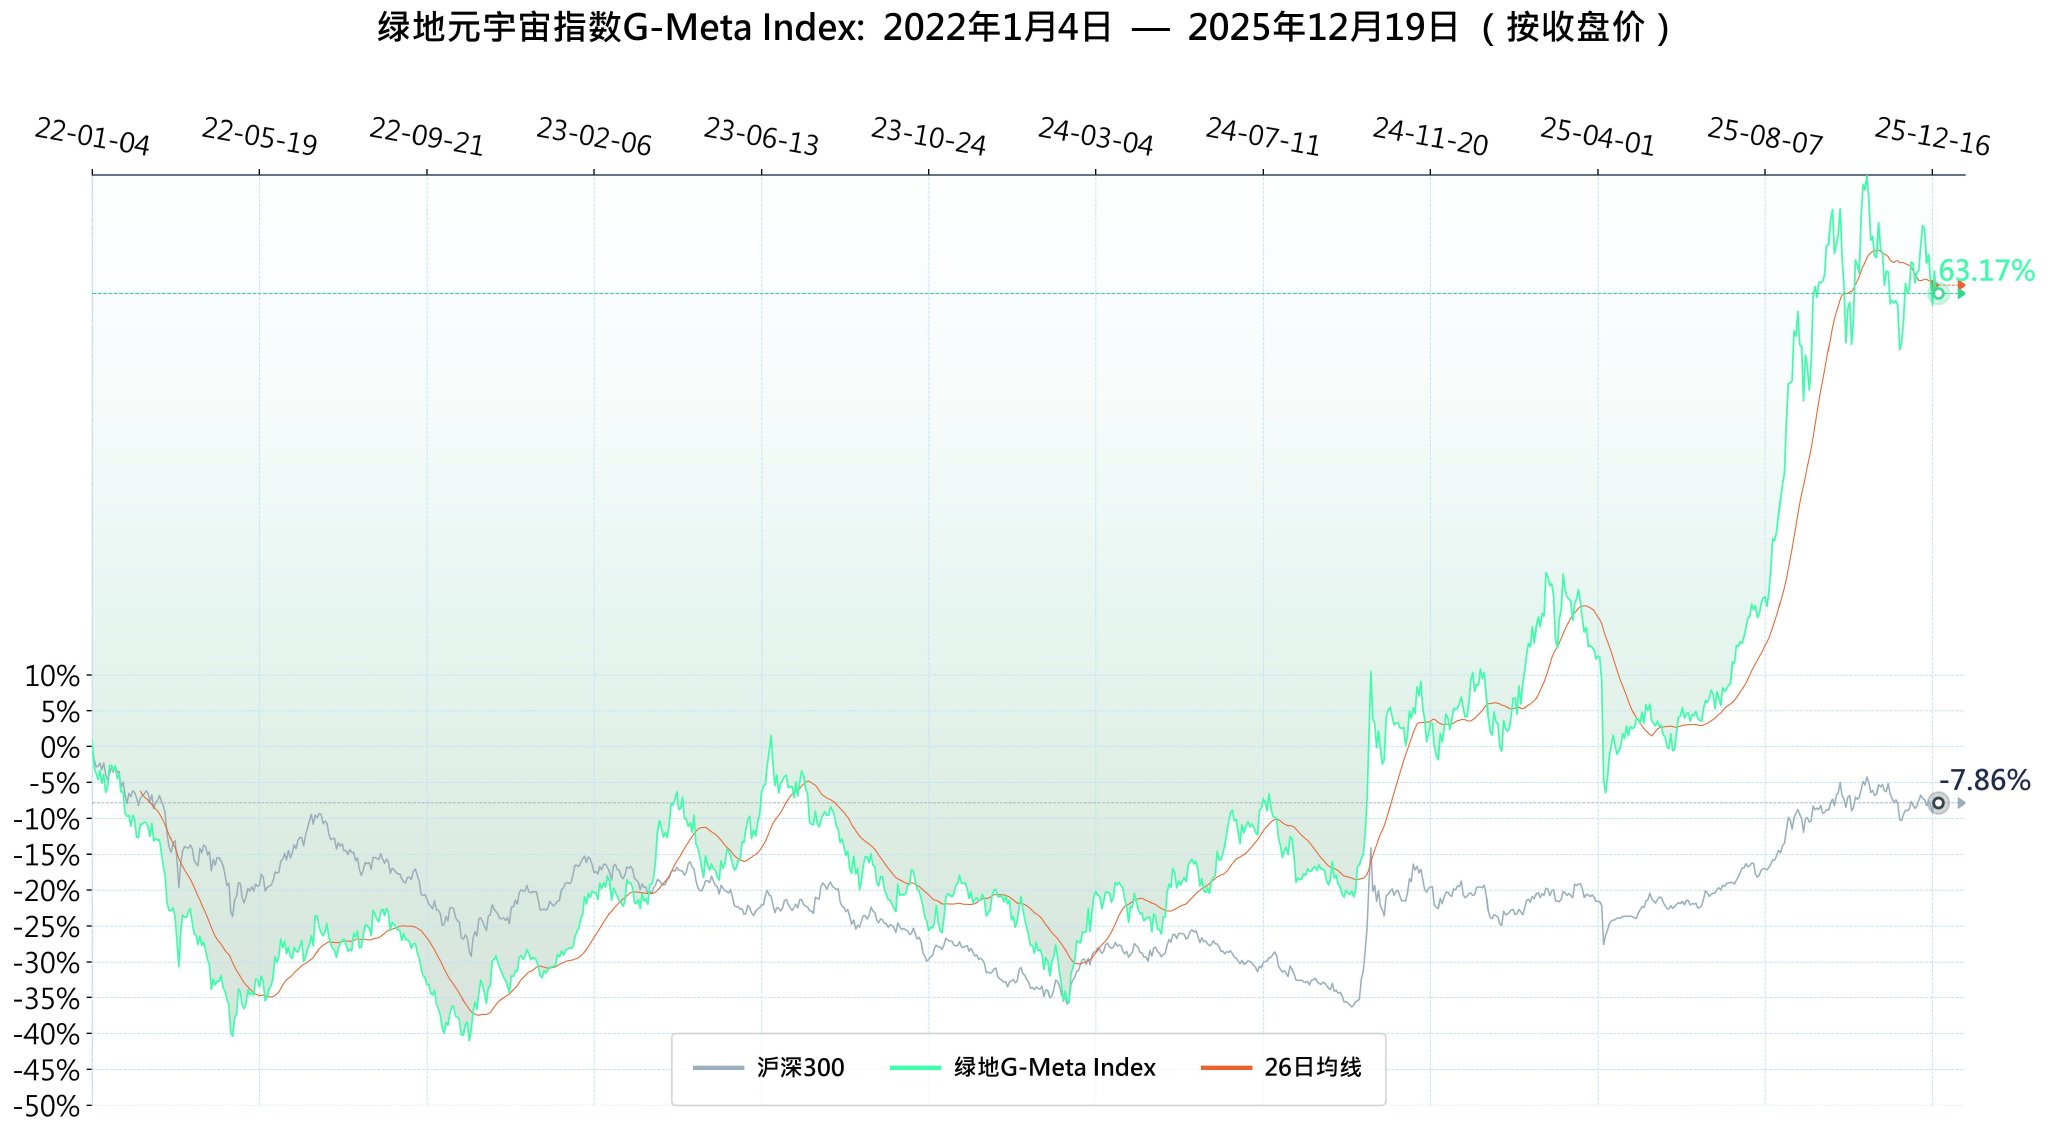Click the 63.17% value label

pos(1986,271)
